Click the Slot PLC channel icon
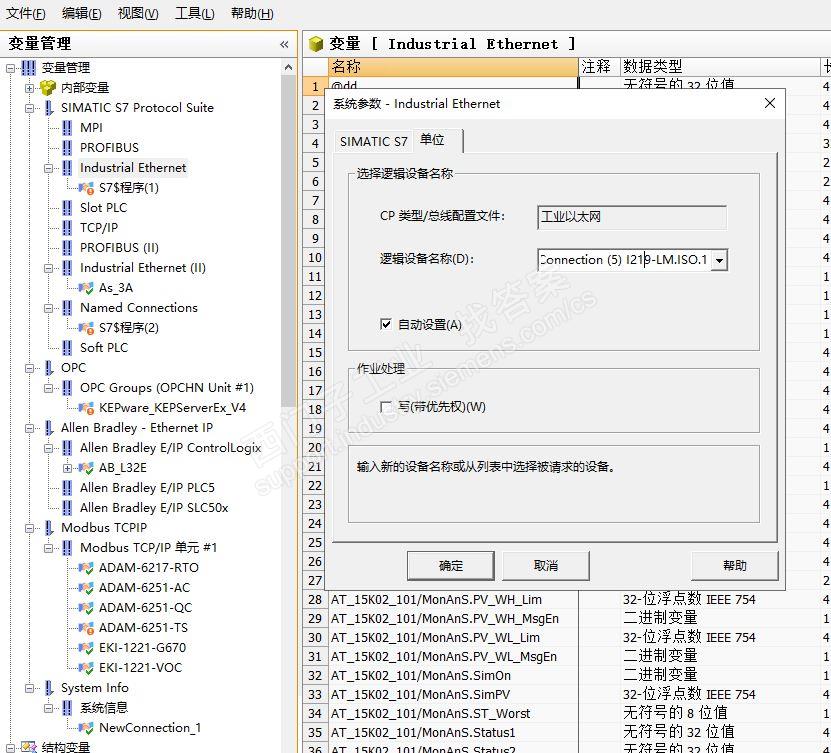The image size is (831, 753). tap(67, 208)
